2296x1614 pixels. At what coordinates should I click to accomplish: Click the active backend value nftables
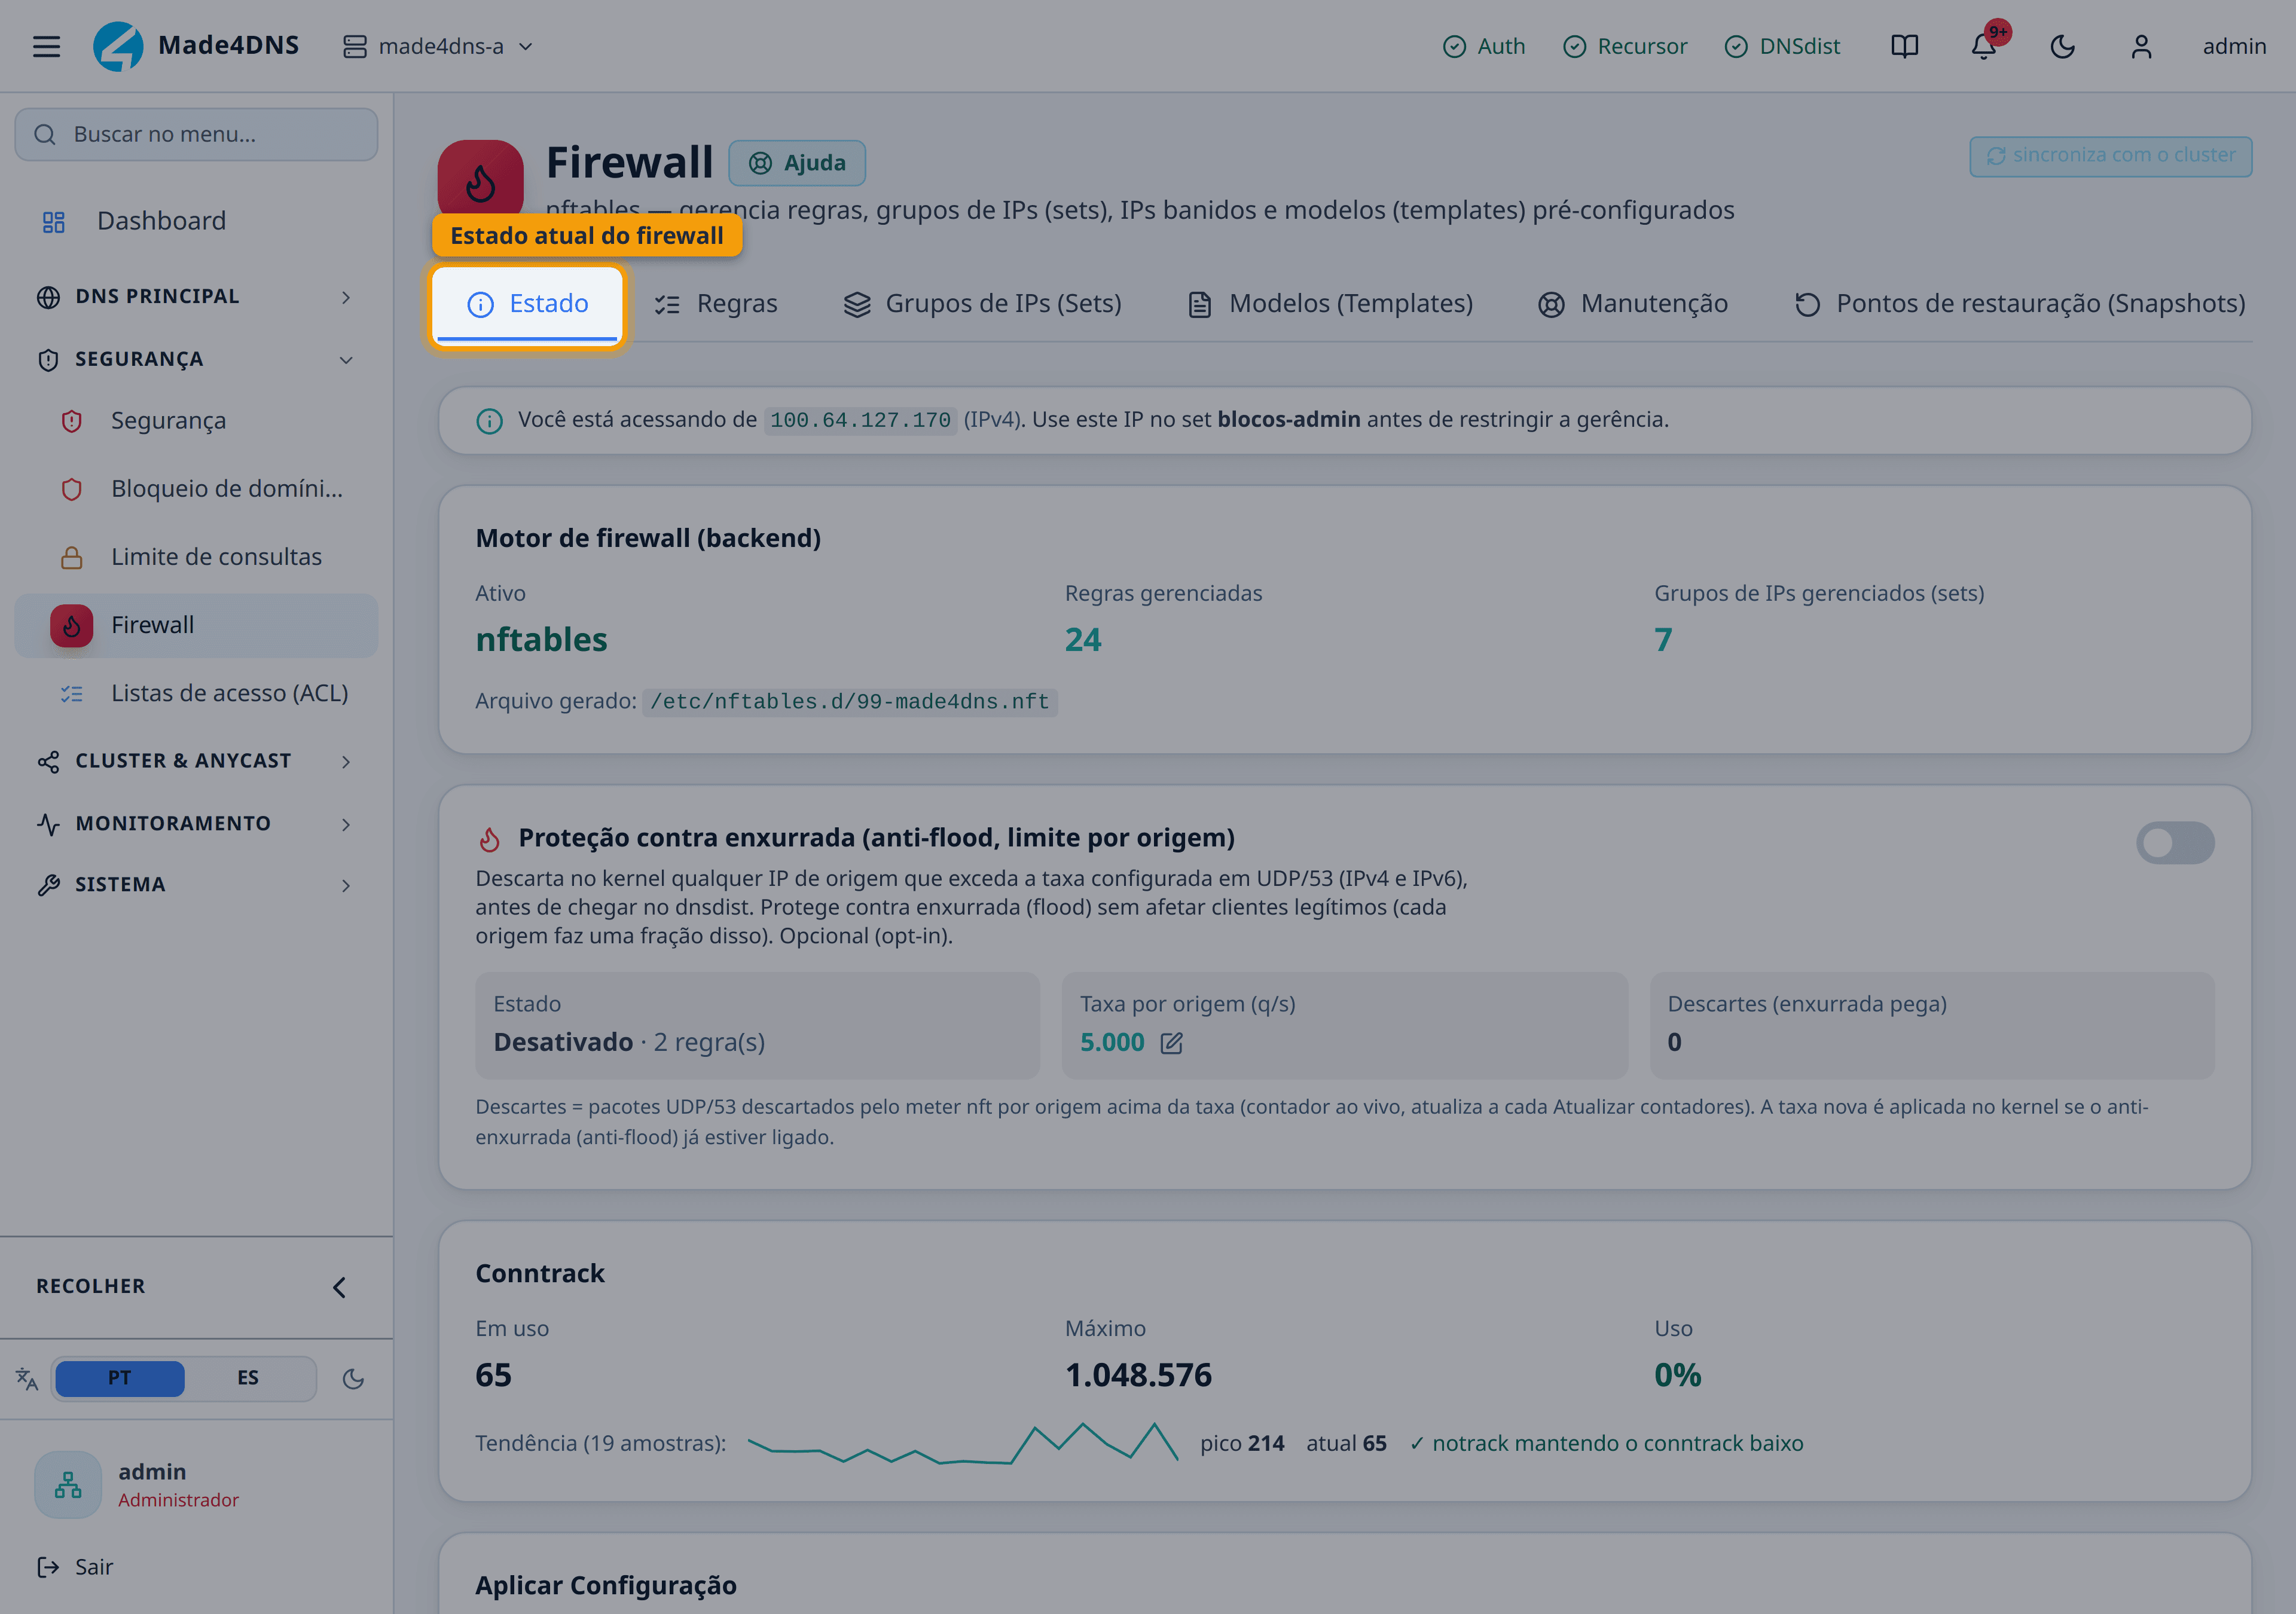click(x=541, y=640)
